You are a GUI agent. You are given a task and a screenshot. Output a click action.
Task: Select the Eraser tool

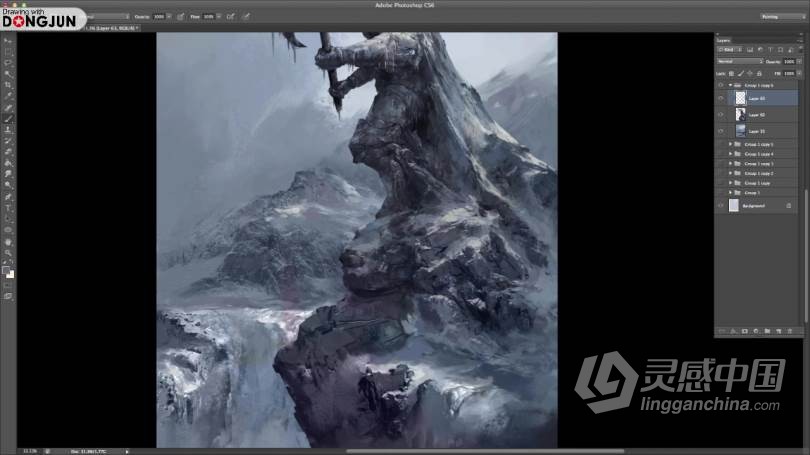pyautogui.click(x=8, y=152)
